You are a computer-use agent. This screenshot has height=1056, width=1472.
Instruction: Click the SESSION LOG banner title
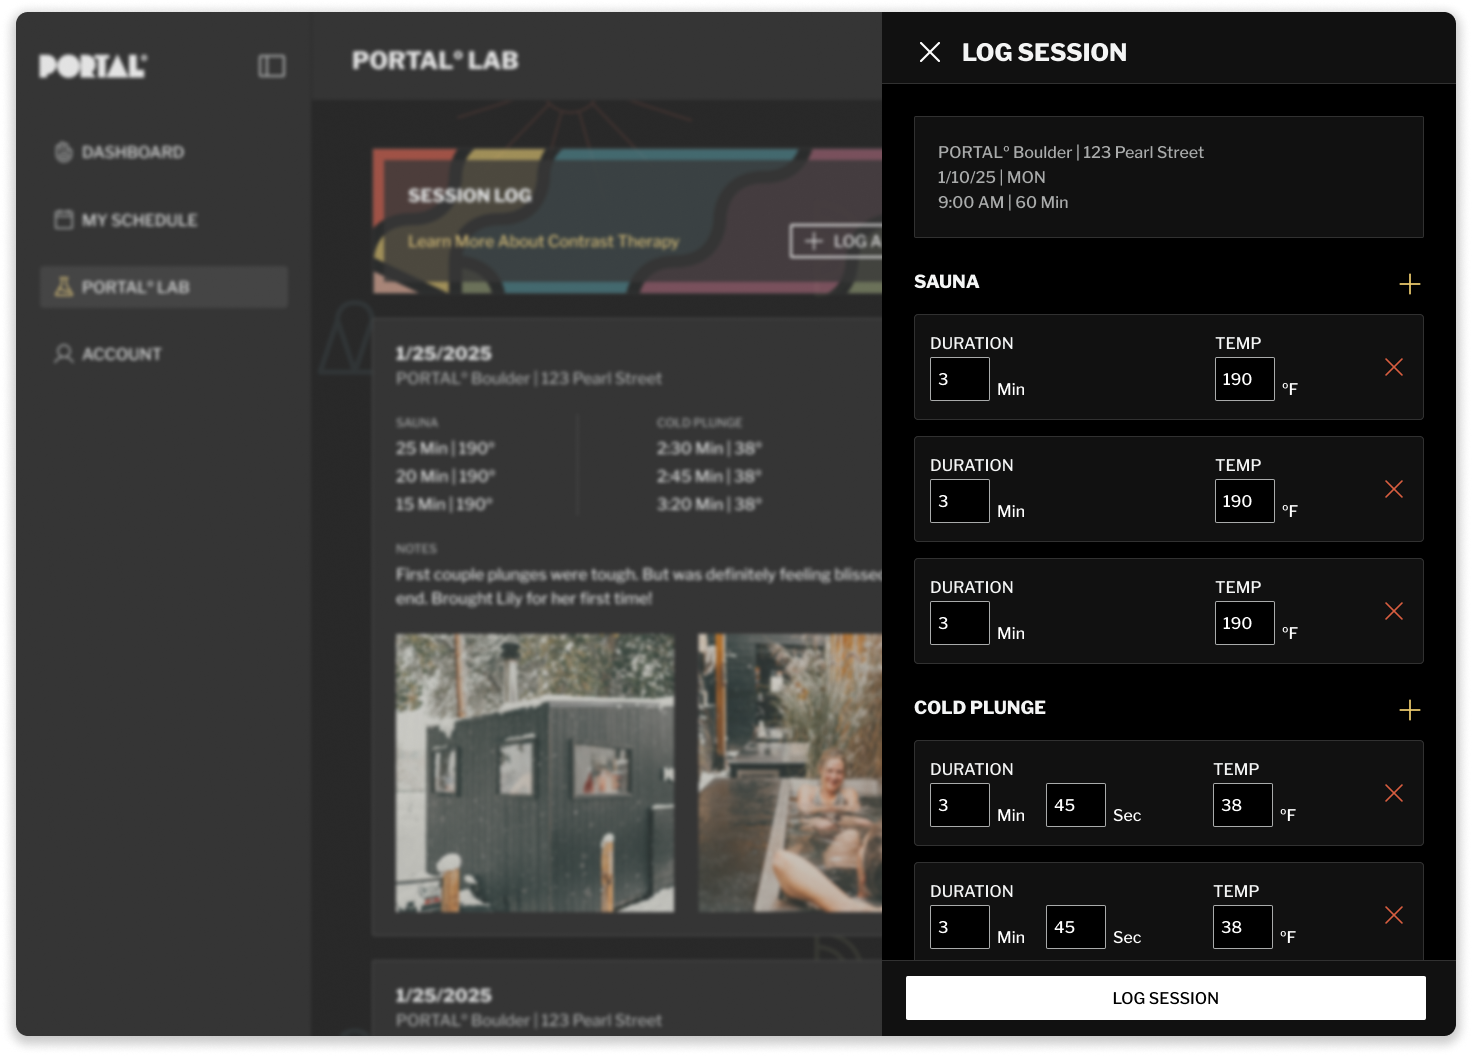click(469, 195)
